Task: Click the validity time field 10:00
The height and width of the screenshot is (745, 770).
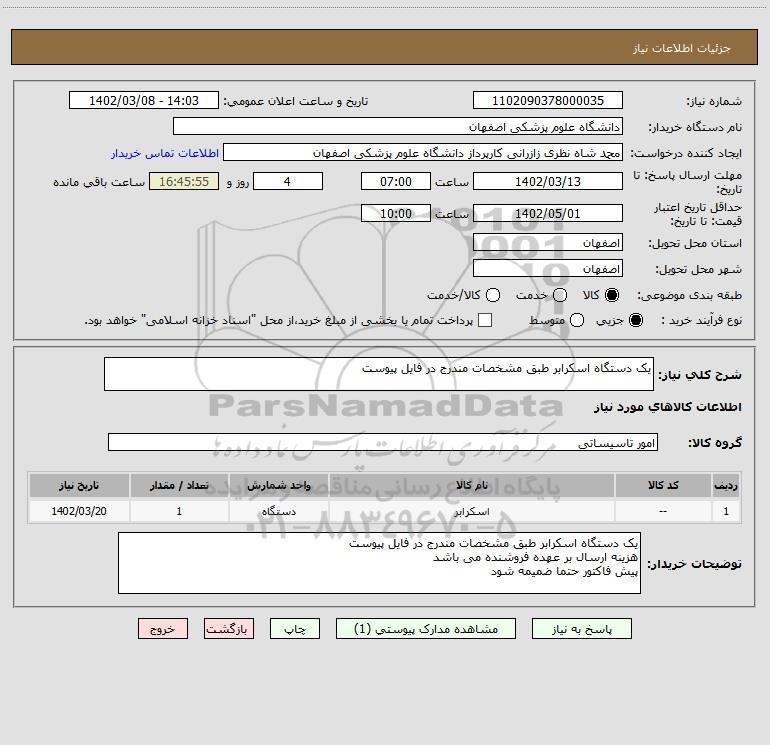Action: pyautogui.click(x=396, y=214)
